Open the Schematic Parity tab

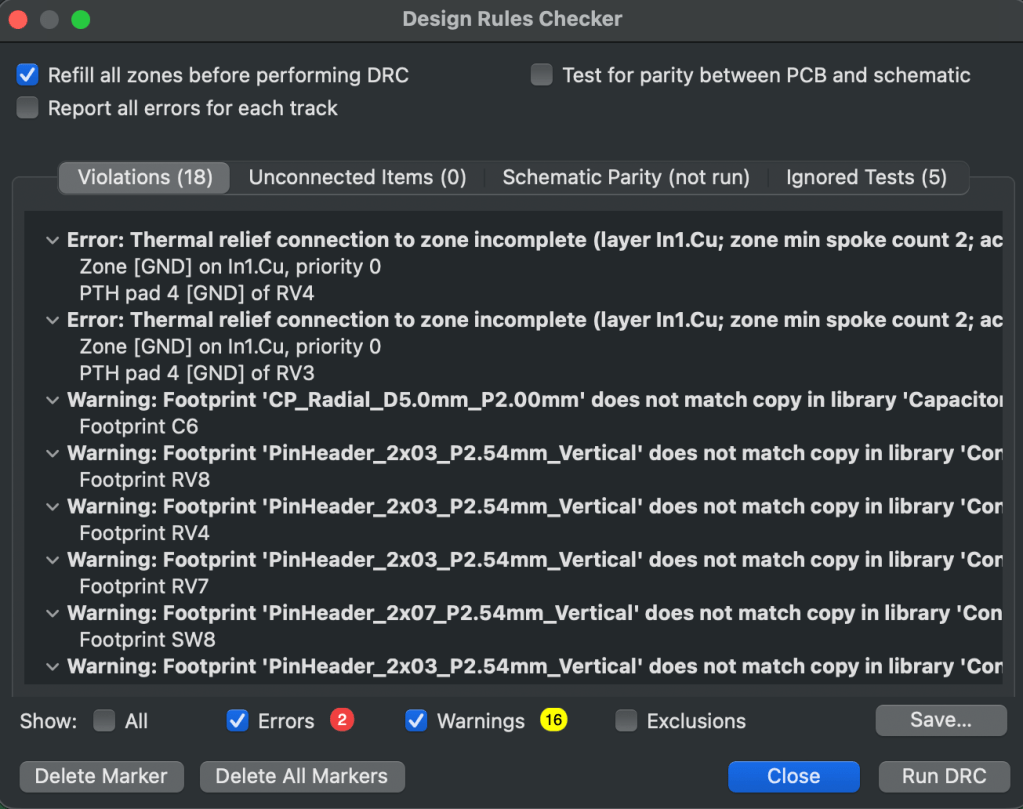pos(625,178)
